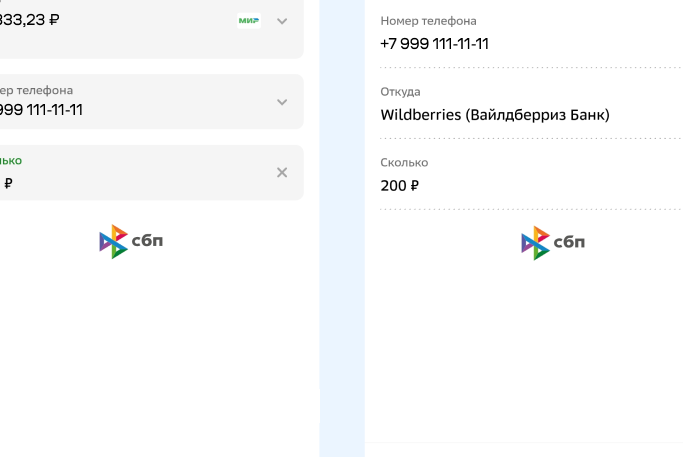Image resolution: width=683 pixels, height=457 pixels.
Task: Click the 200 ₽ amount value
Action: point(399,186)
